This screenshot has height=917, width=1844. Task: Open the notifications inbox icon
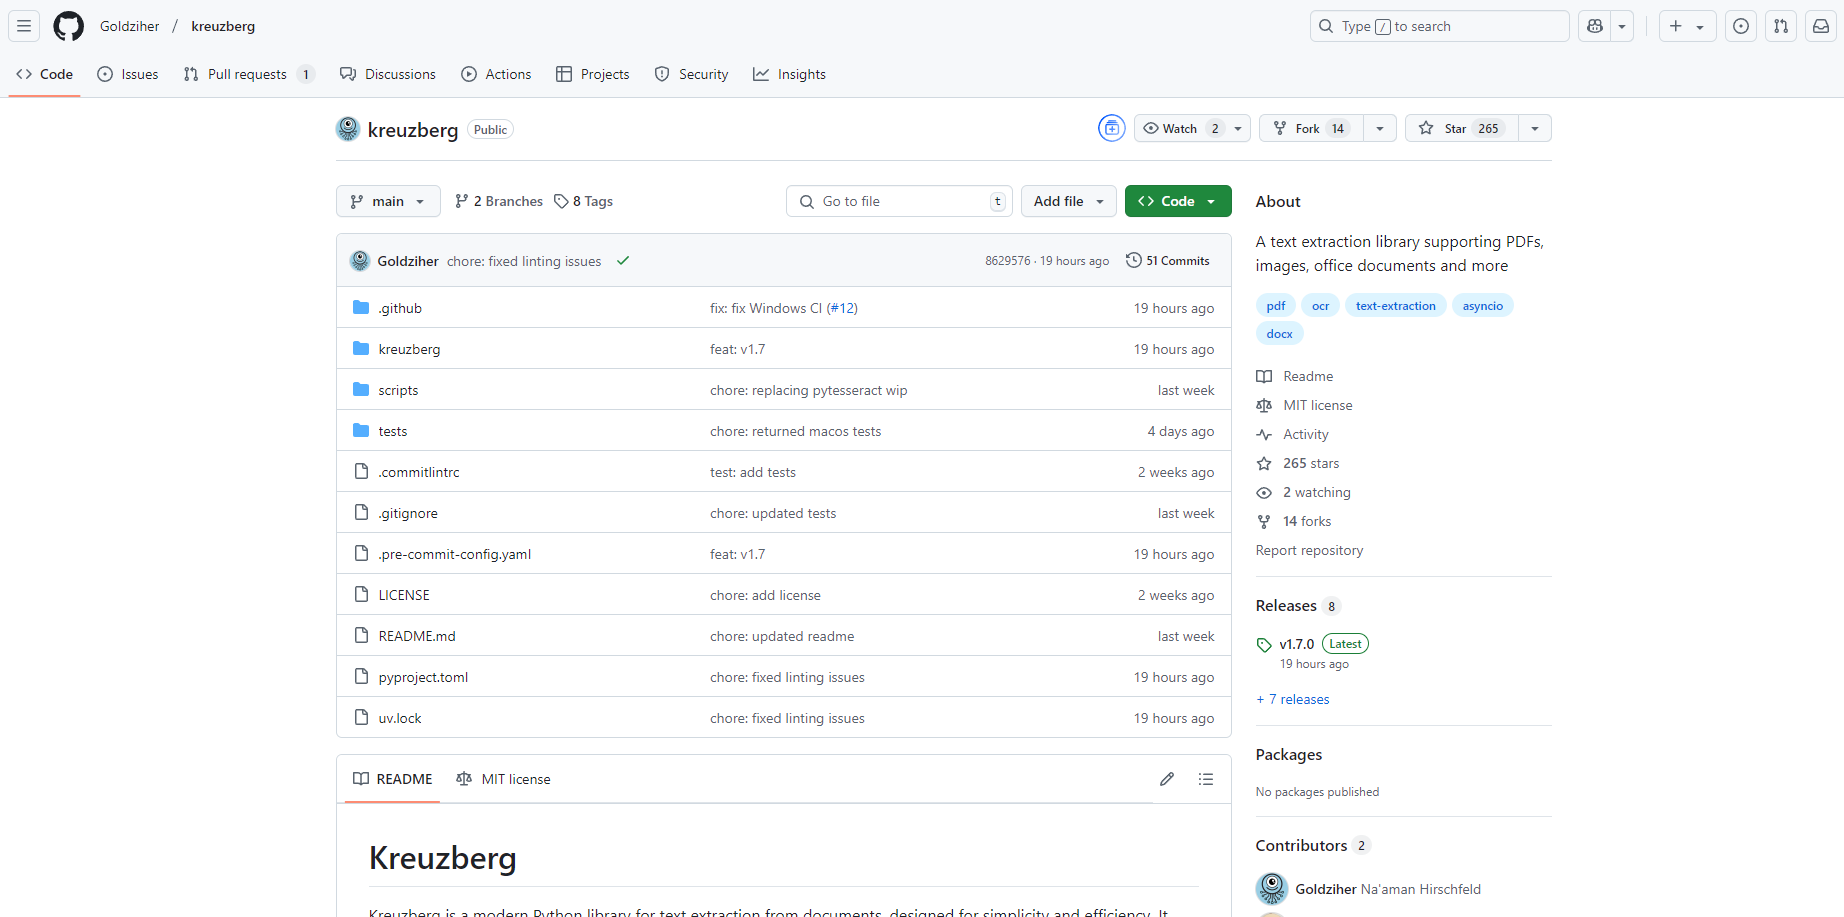click(x=1821, y=26)
